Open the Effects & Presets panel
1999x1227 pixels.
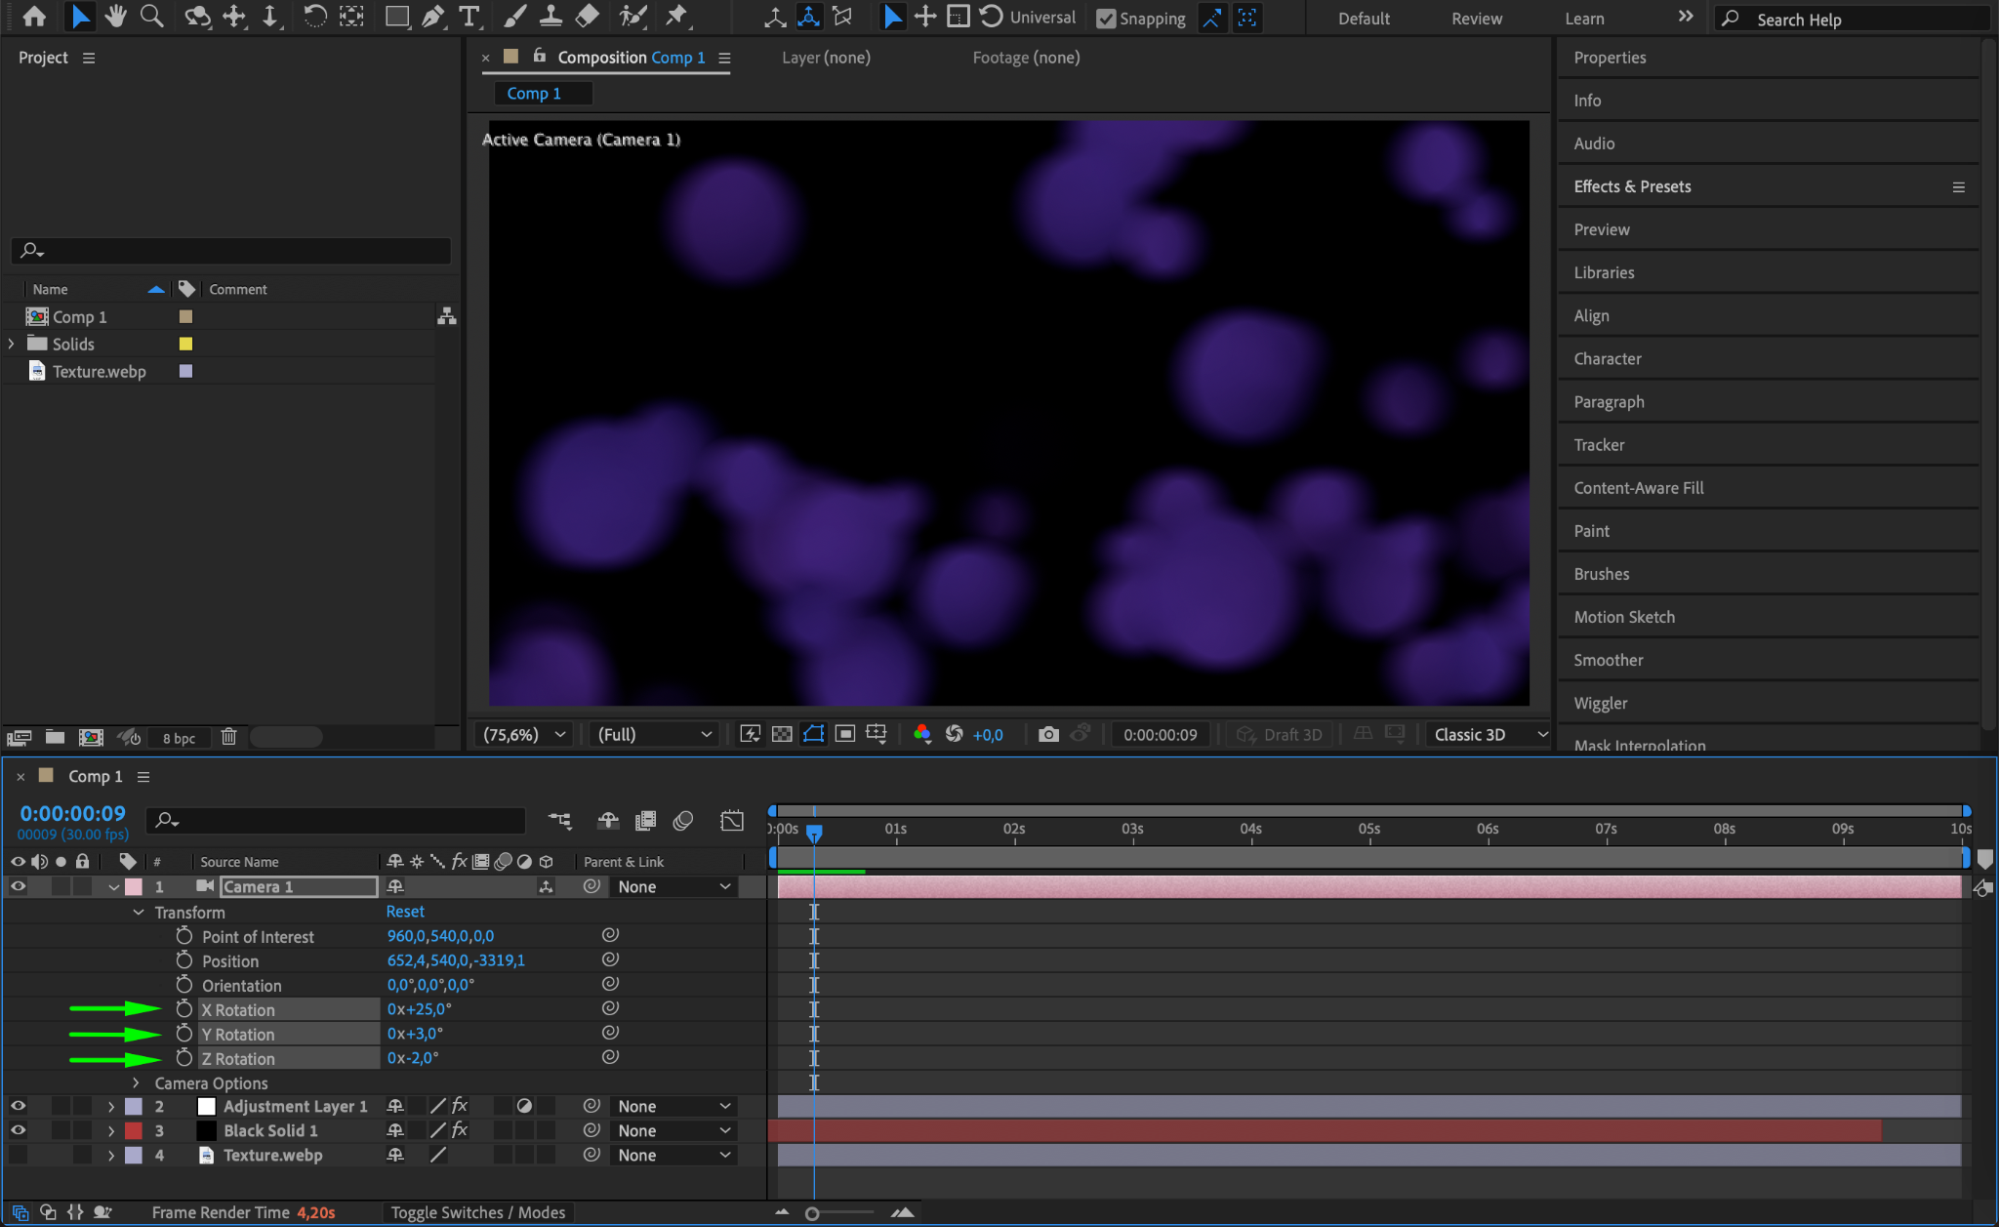pos(1632,186)
